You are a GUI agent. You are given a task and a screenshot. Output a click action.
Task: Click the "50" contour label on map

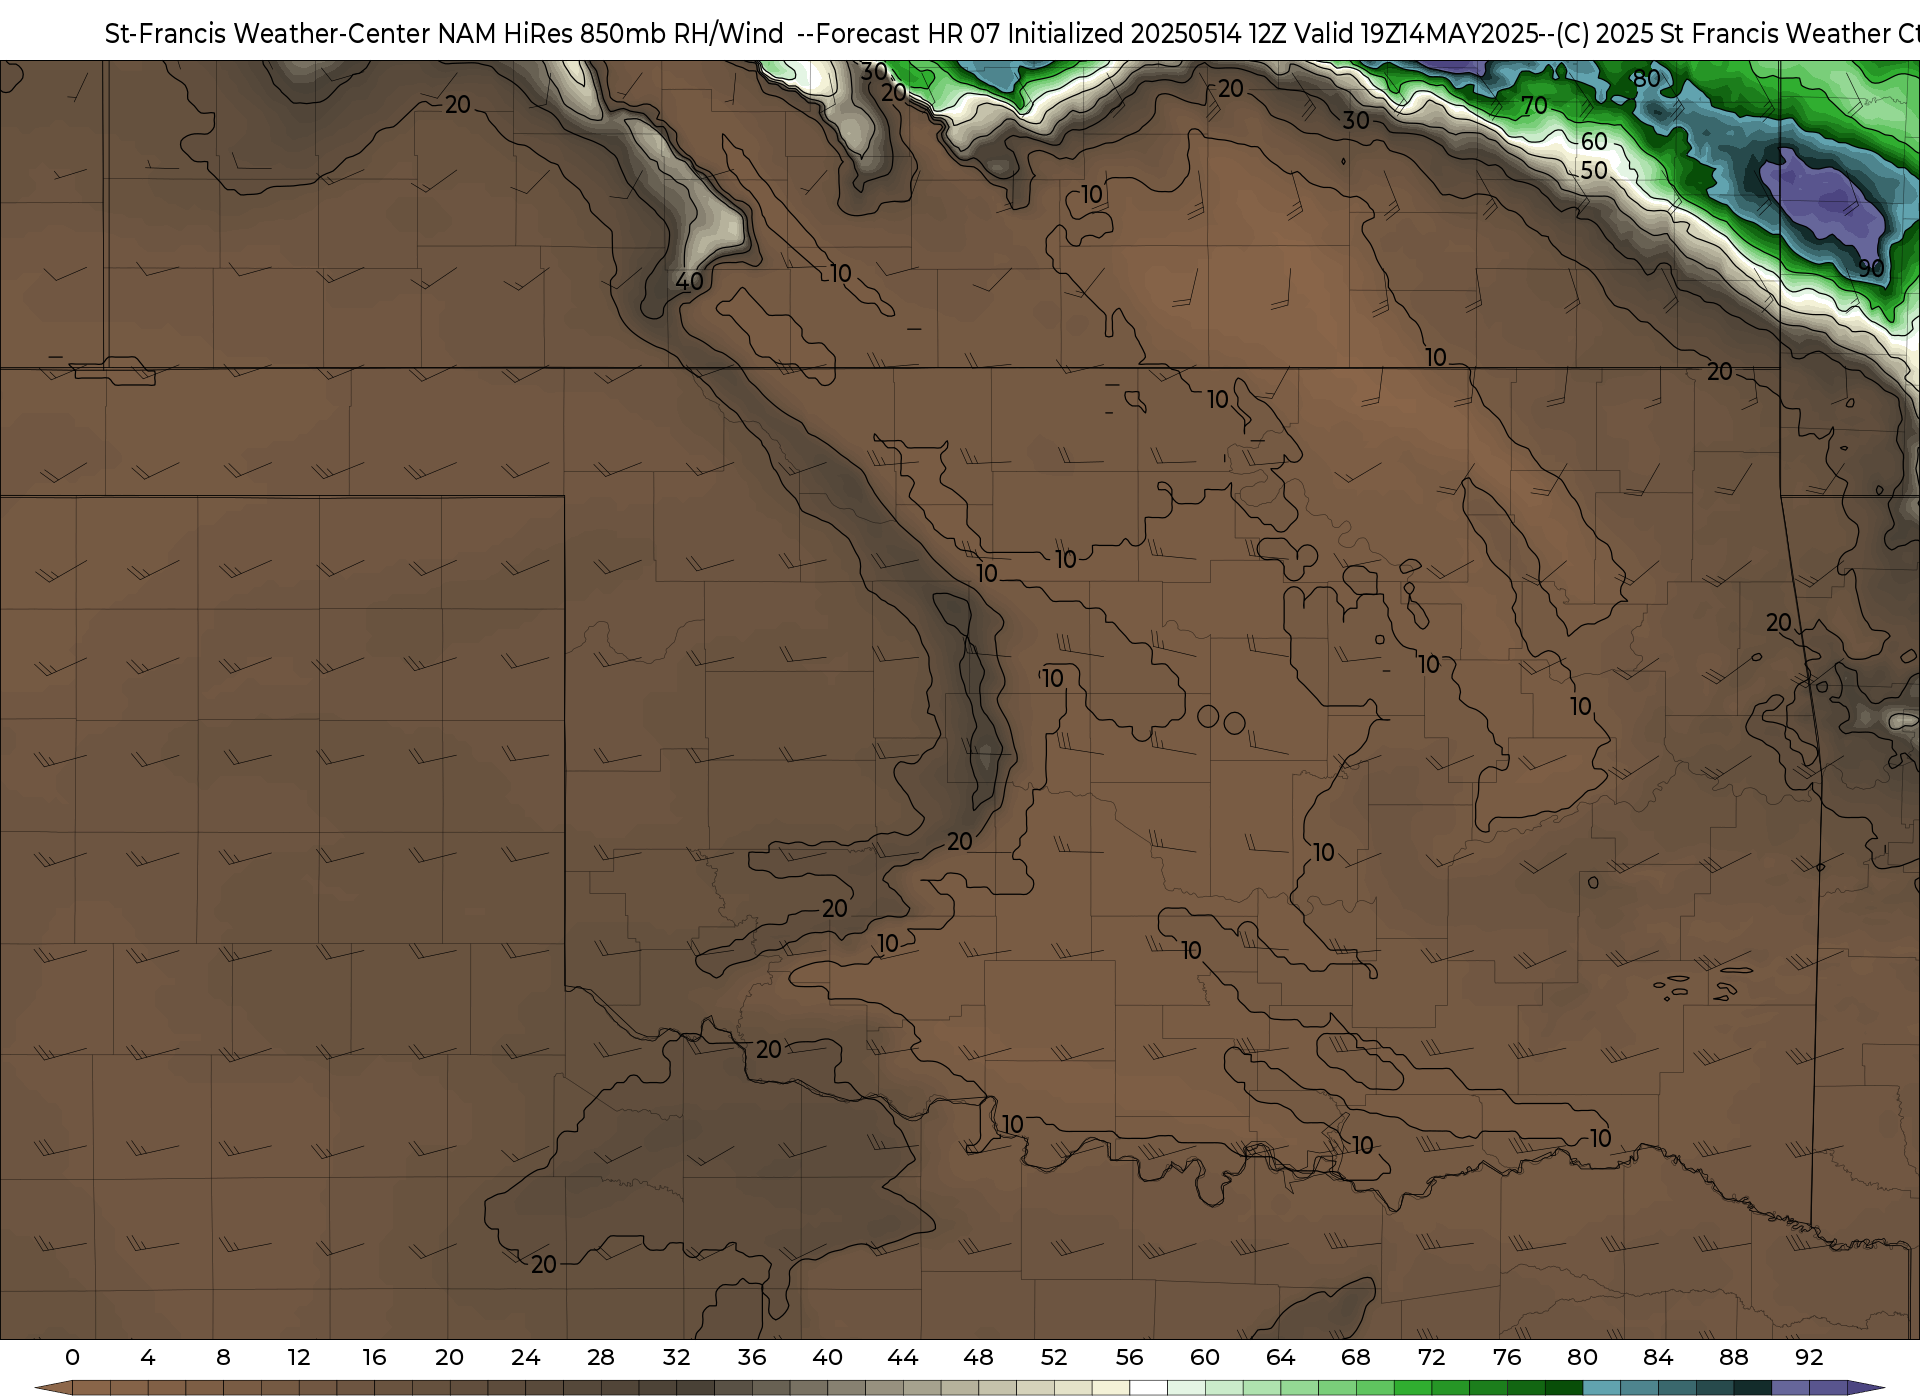point(1594,171)
